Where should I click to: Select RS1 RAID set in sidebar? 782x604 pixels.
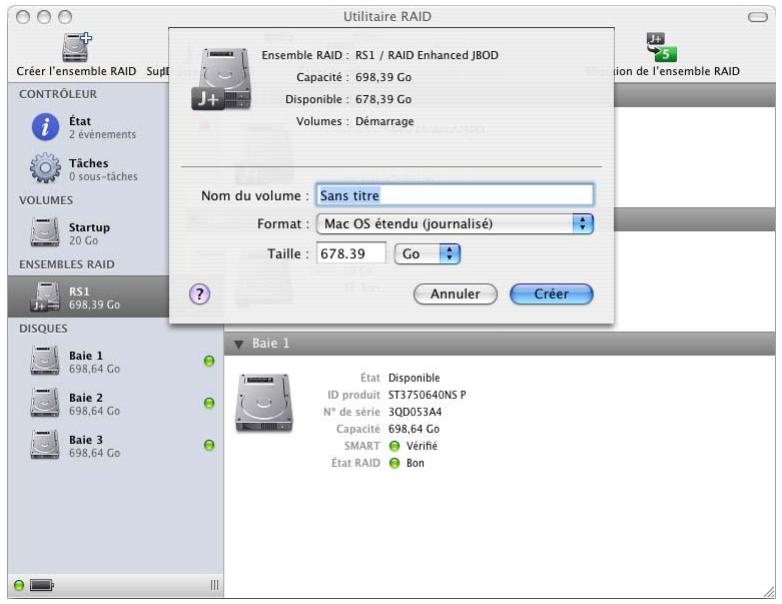point(88,297)
